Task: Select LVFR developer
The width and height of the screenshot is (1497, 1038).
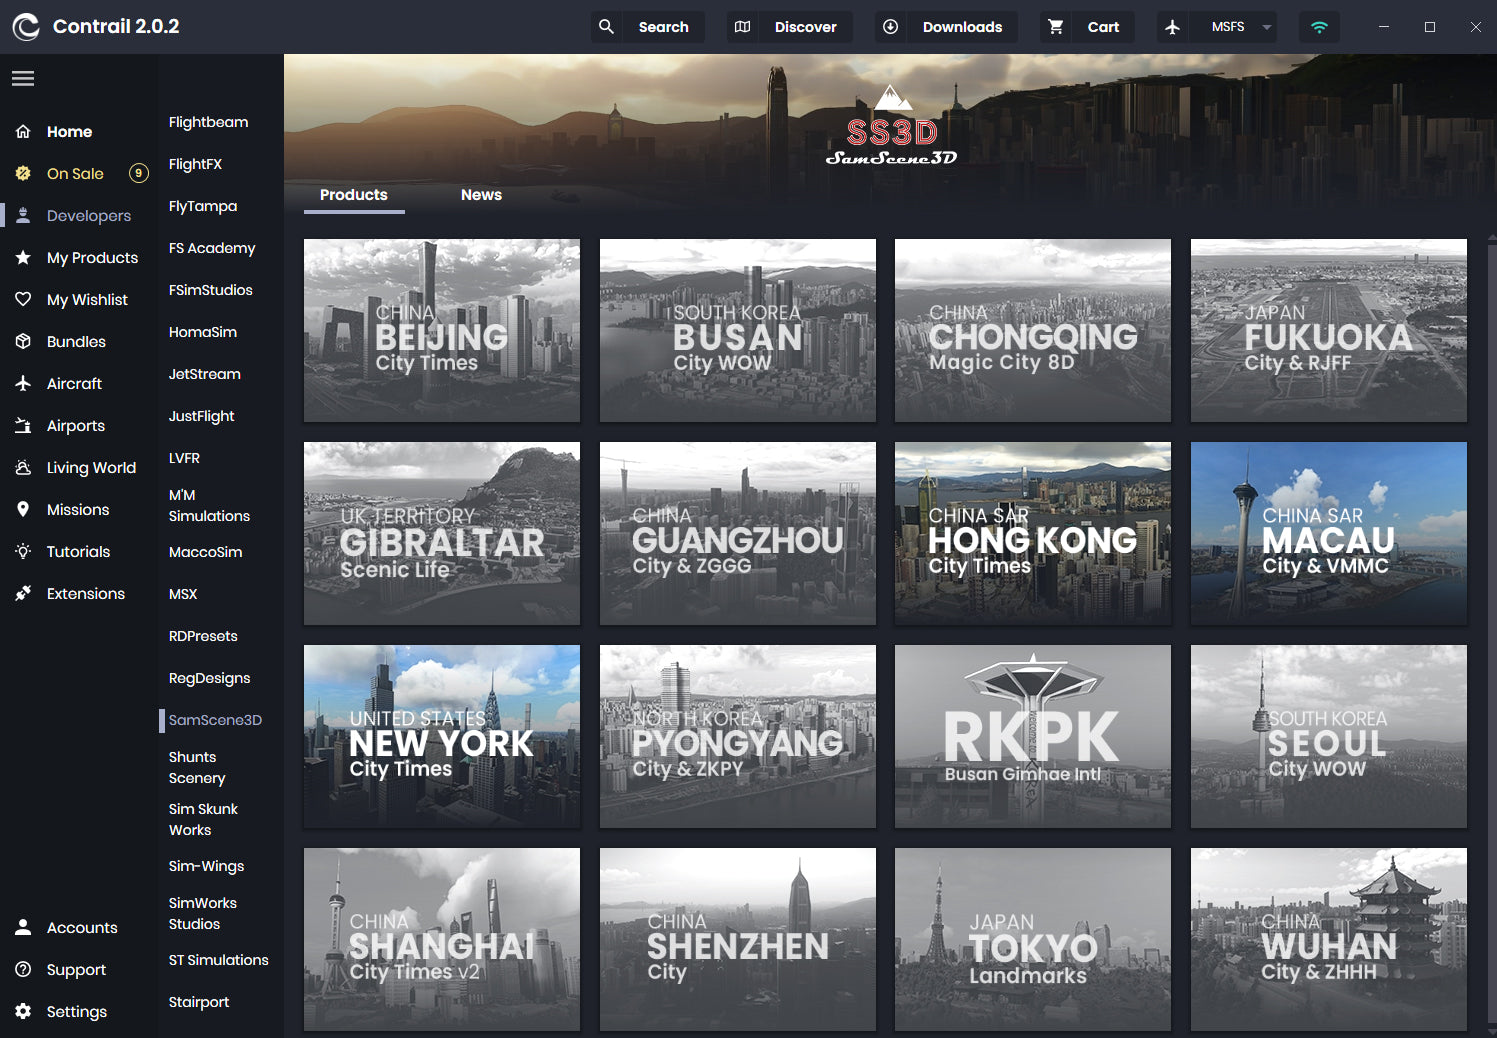Action: 184,458
